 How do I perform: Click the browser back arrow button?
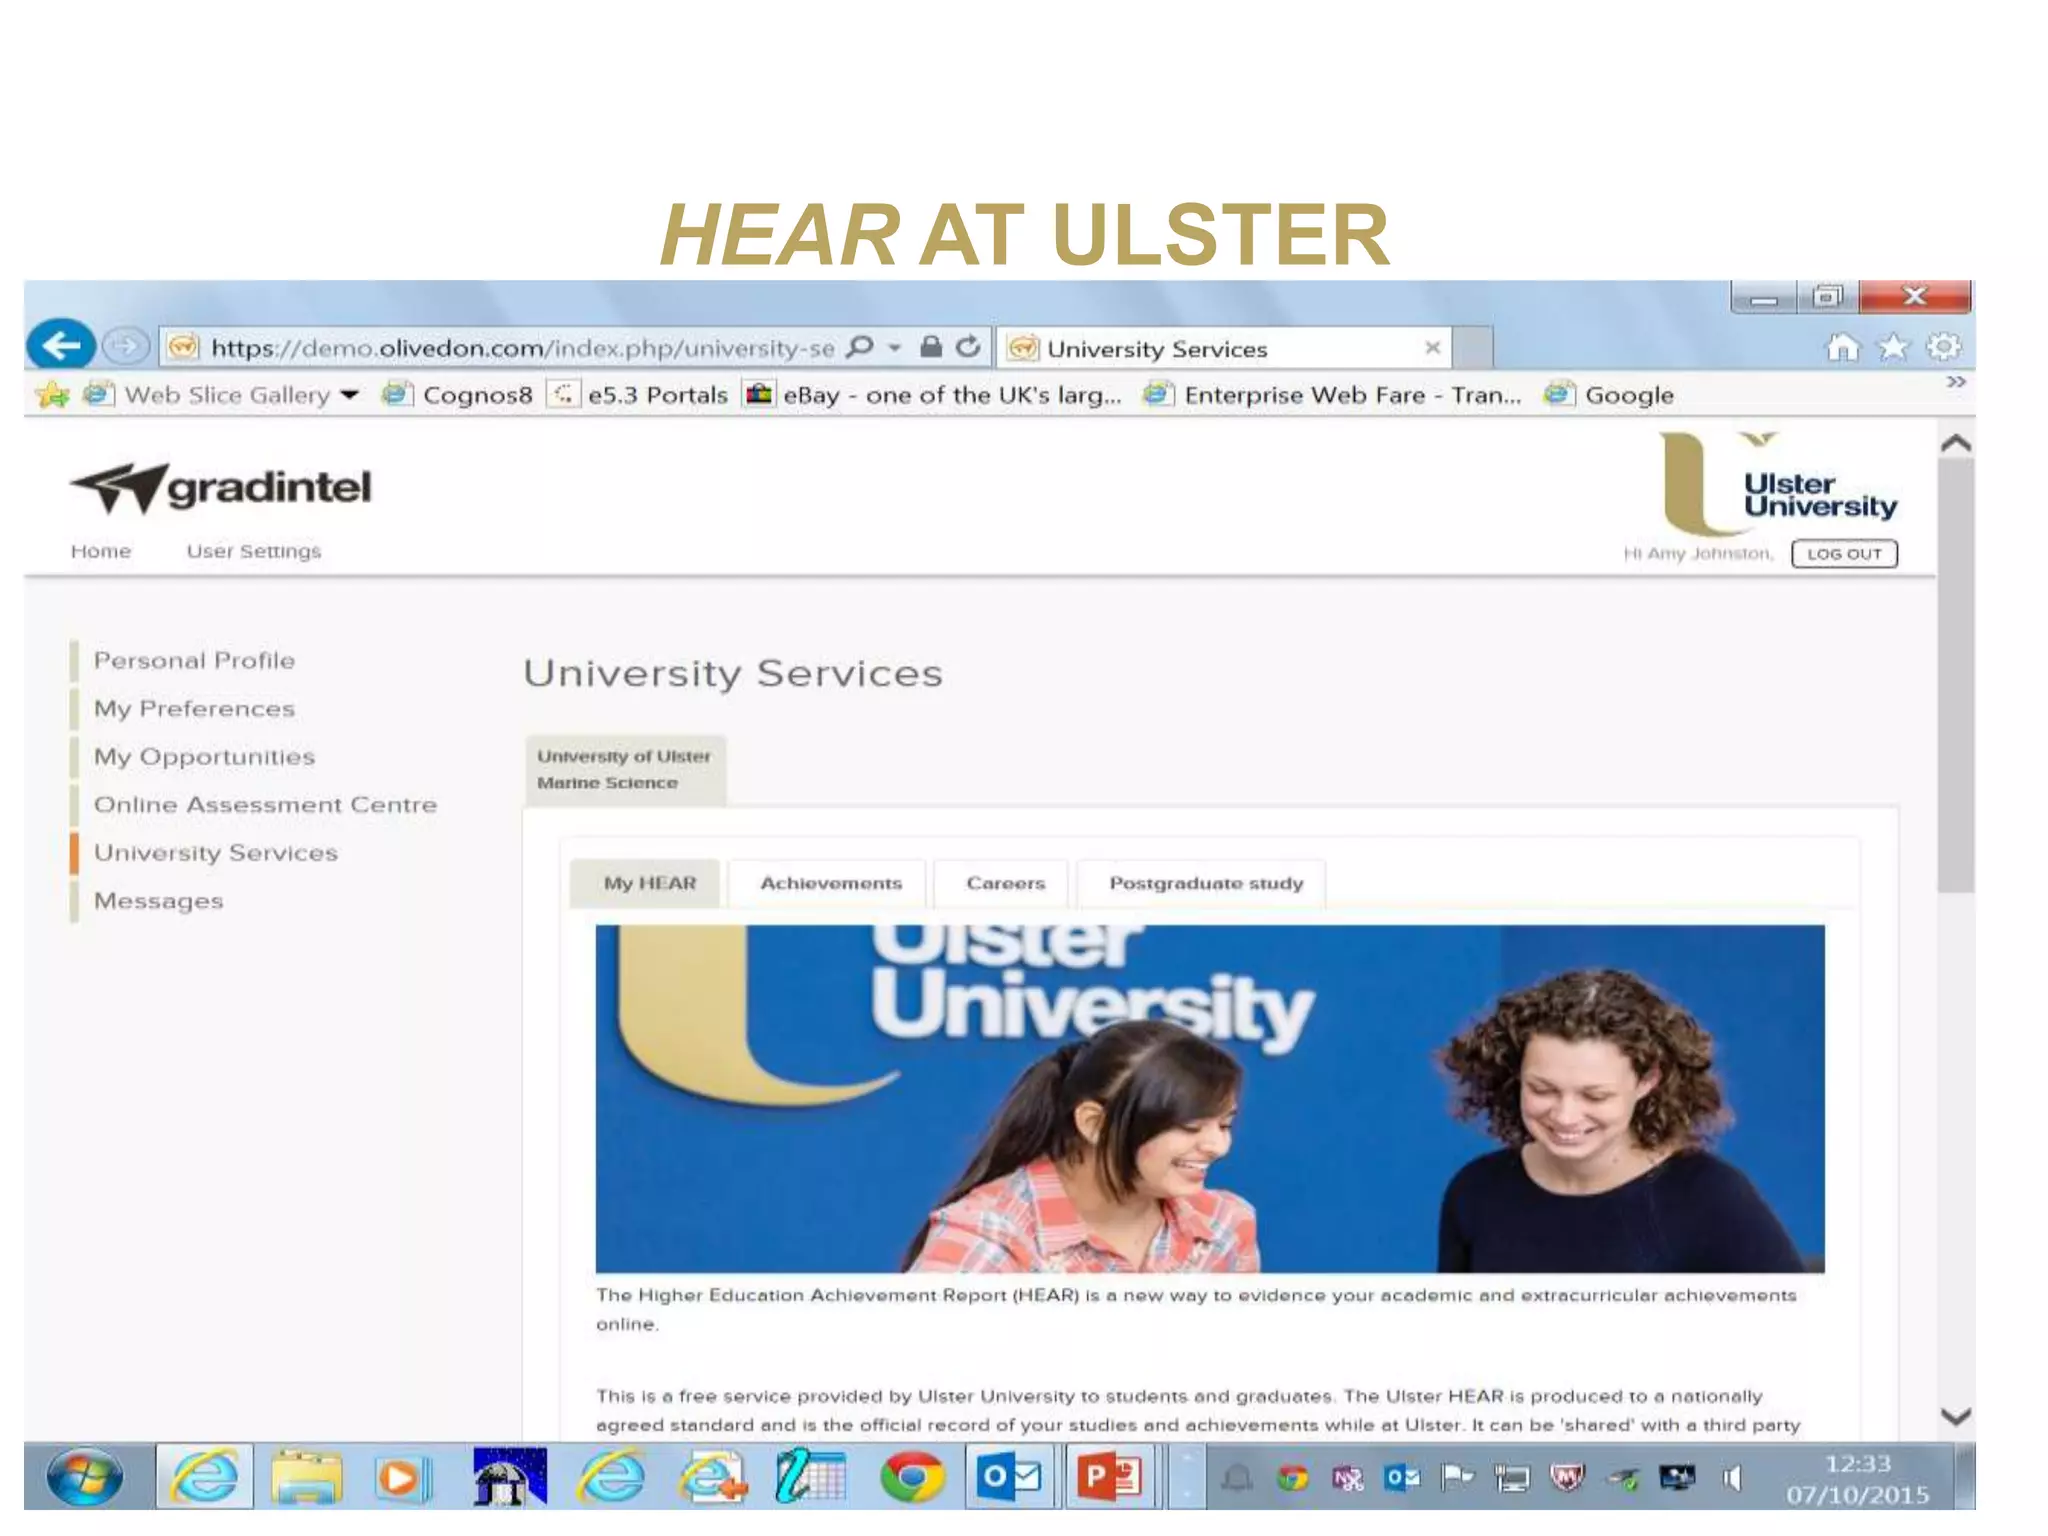(62, 346)
